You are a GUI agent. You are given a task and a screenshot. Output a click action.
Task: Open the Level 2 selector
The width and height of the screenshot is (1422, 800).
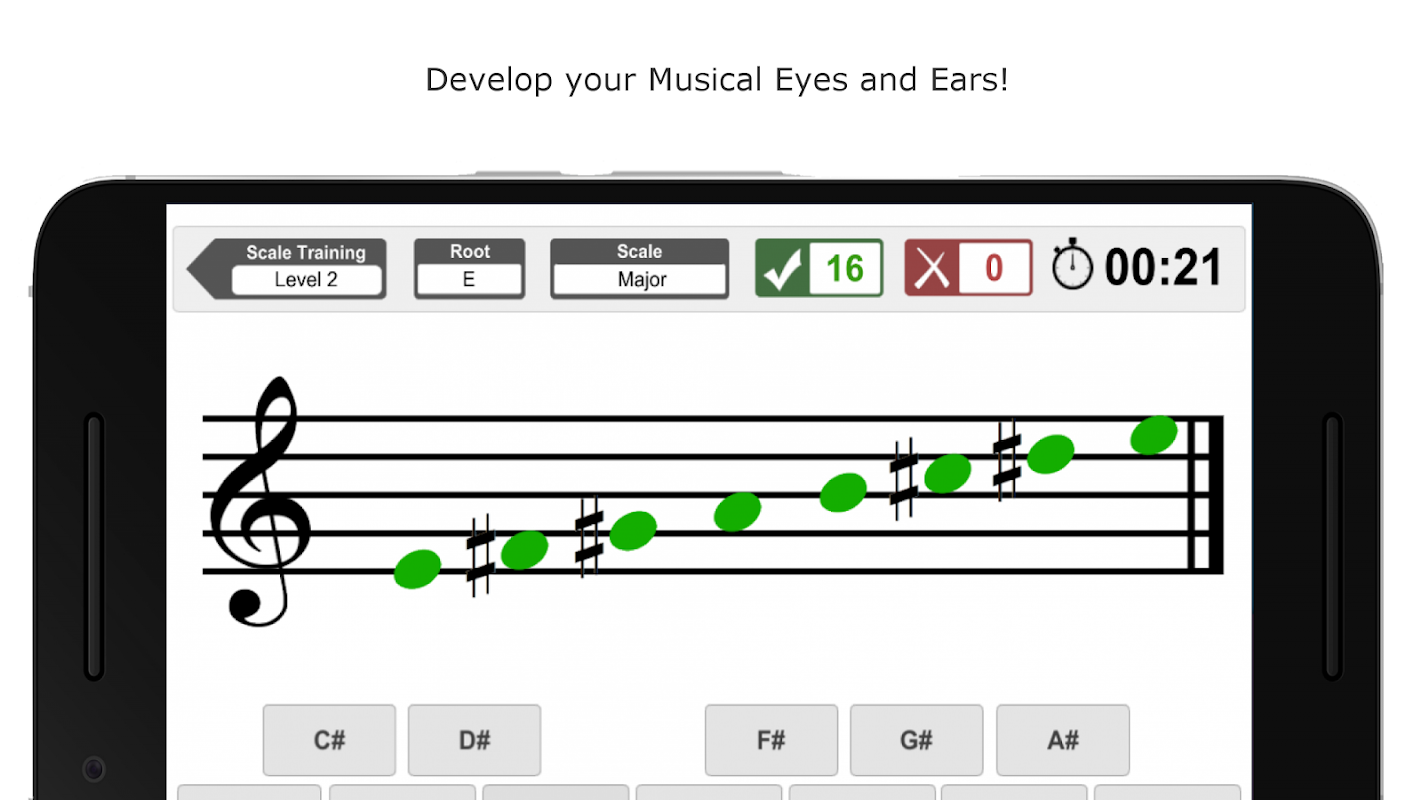pos(306,280)
